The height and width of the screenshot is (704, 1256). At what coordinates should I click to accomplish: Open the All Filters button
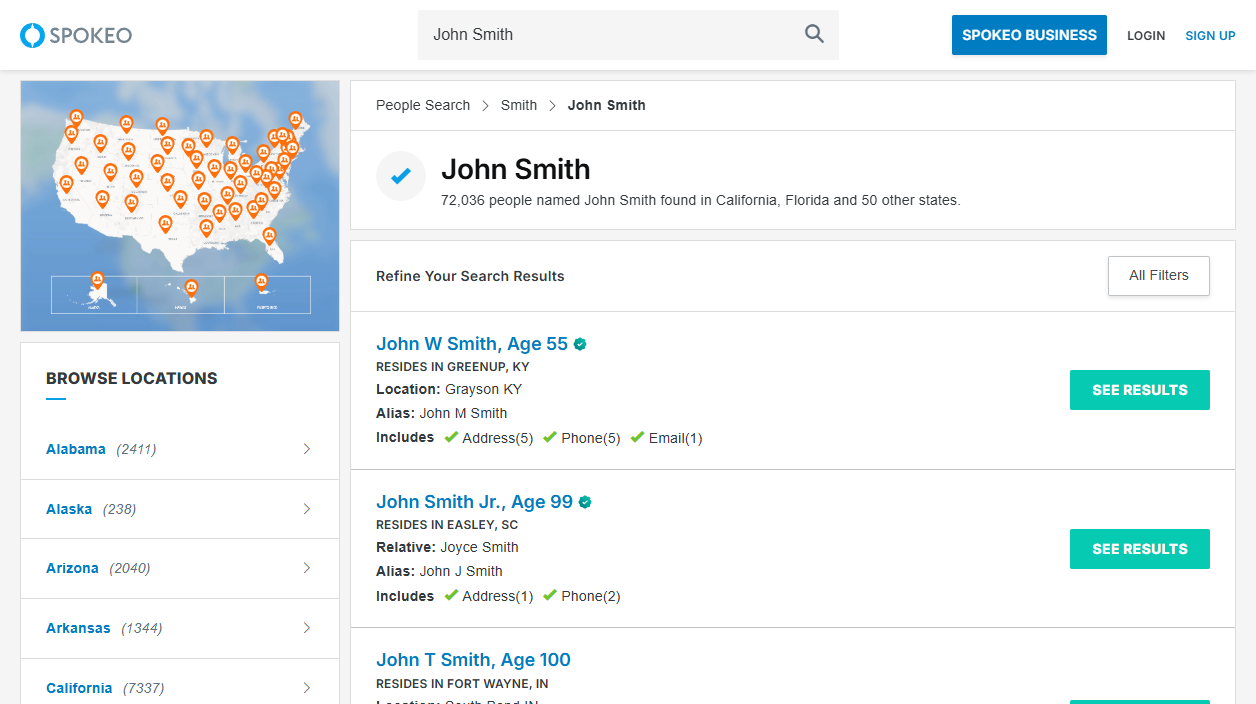click(x=1159, y=276)
